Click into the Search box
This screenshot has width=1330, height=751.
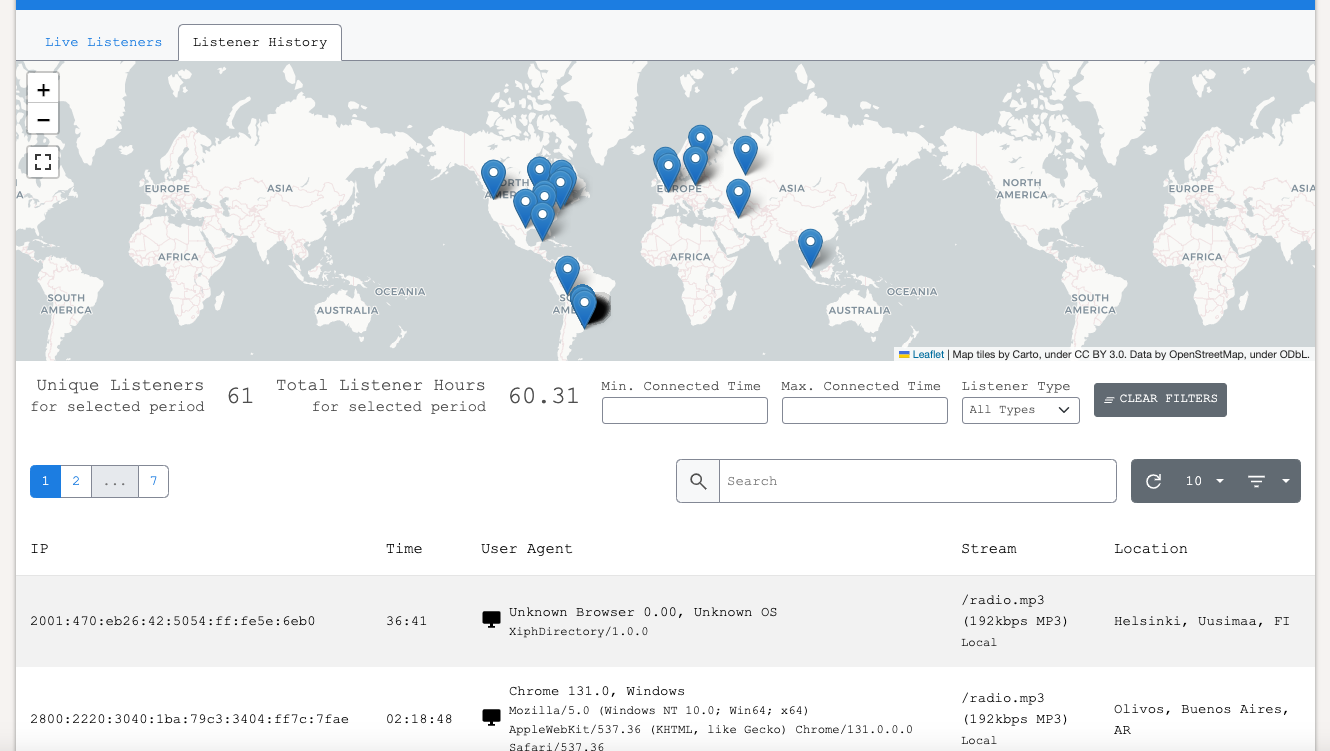pos(918,481)
